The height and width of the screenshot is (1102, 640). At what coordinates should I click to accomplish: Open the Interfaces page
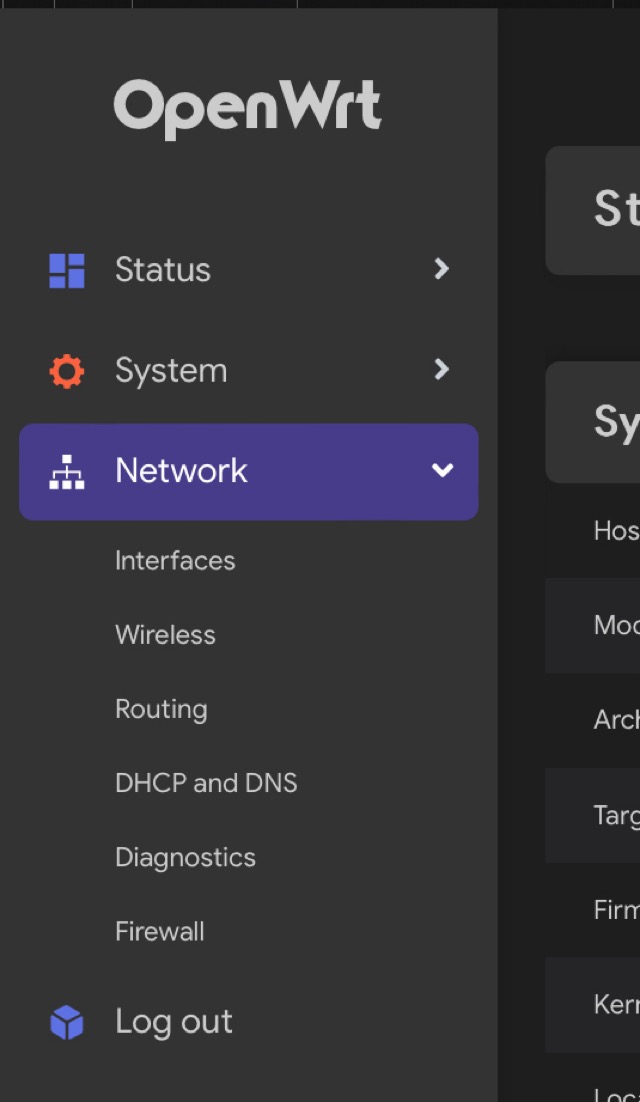click(175, 561)
